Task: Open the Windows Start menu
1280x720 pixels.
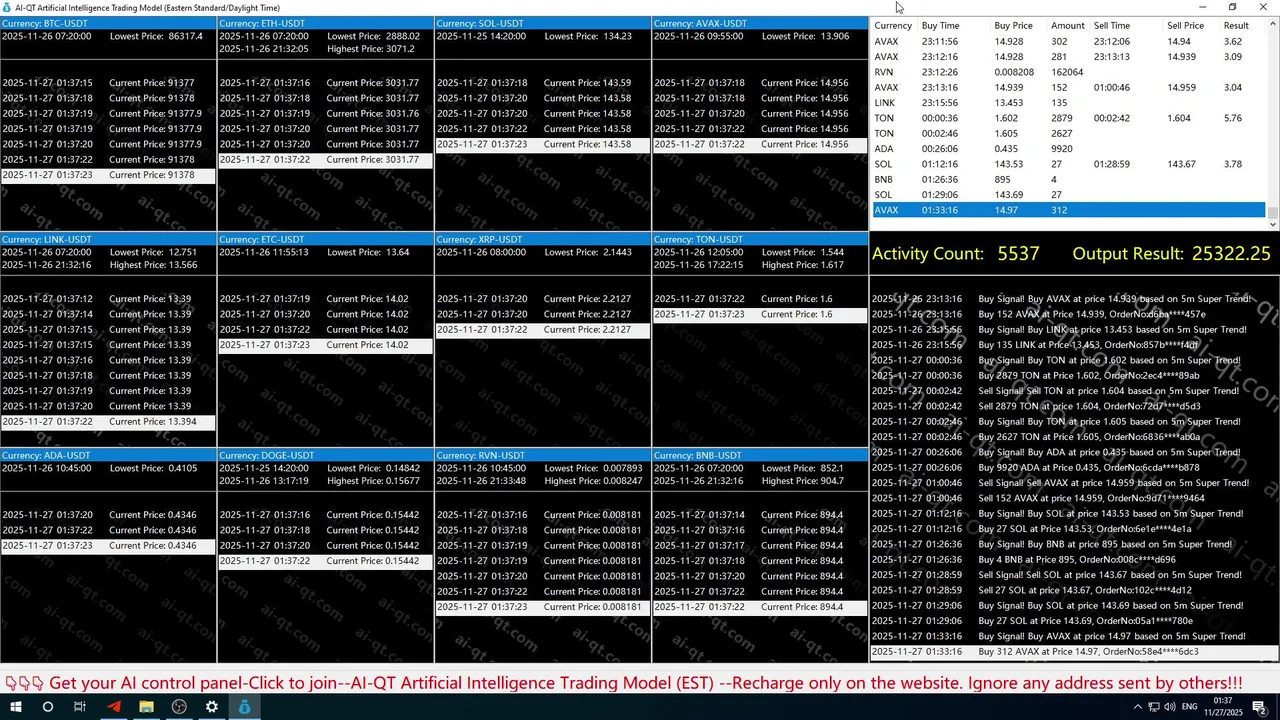Action: pos(16,707)
